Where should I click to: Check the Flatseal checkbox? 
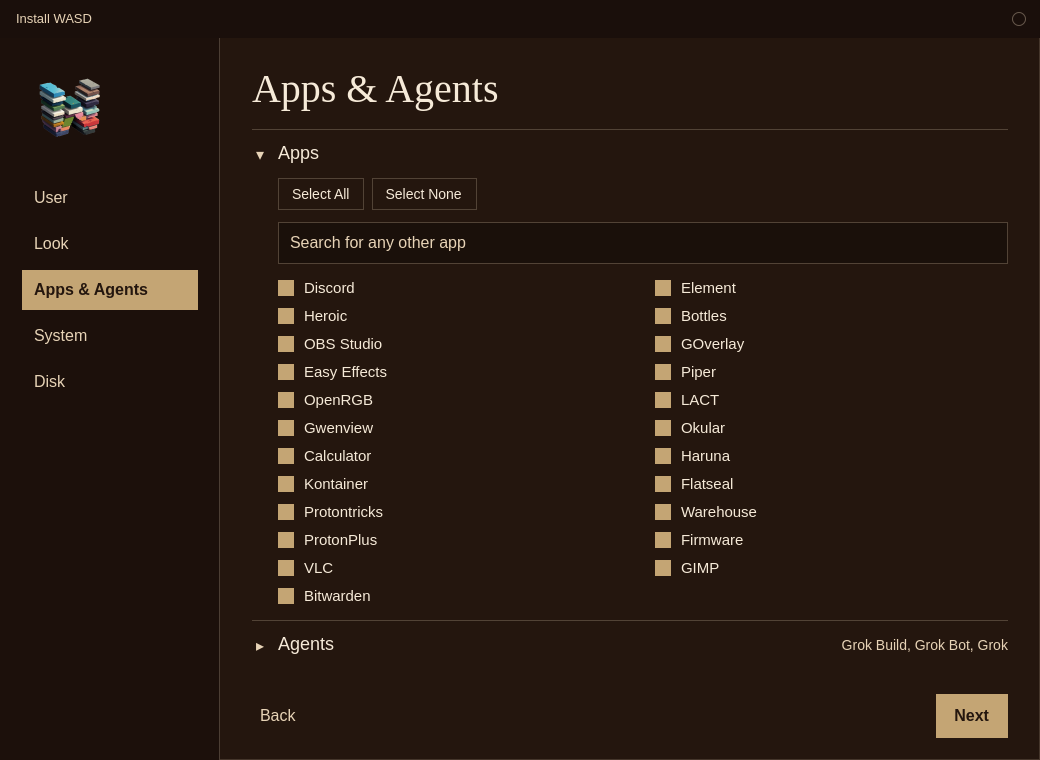click(663, 484)
